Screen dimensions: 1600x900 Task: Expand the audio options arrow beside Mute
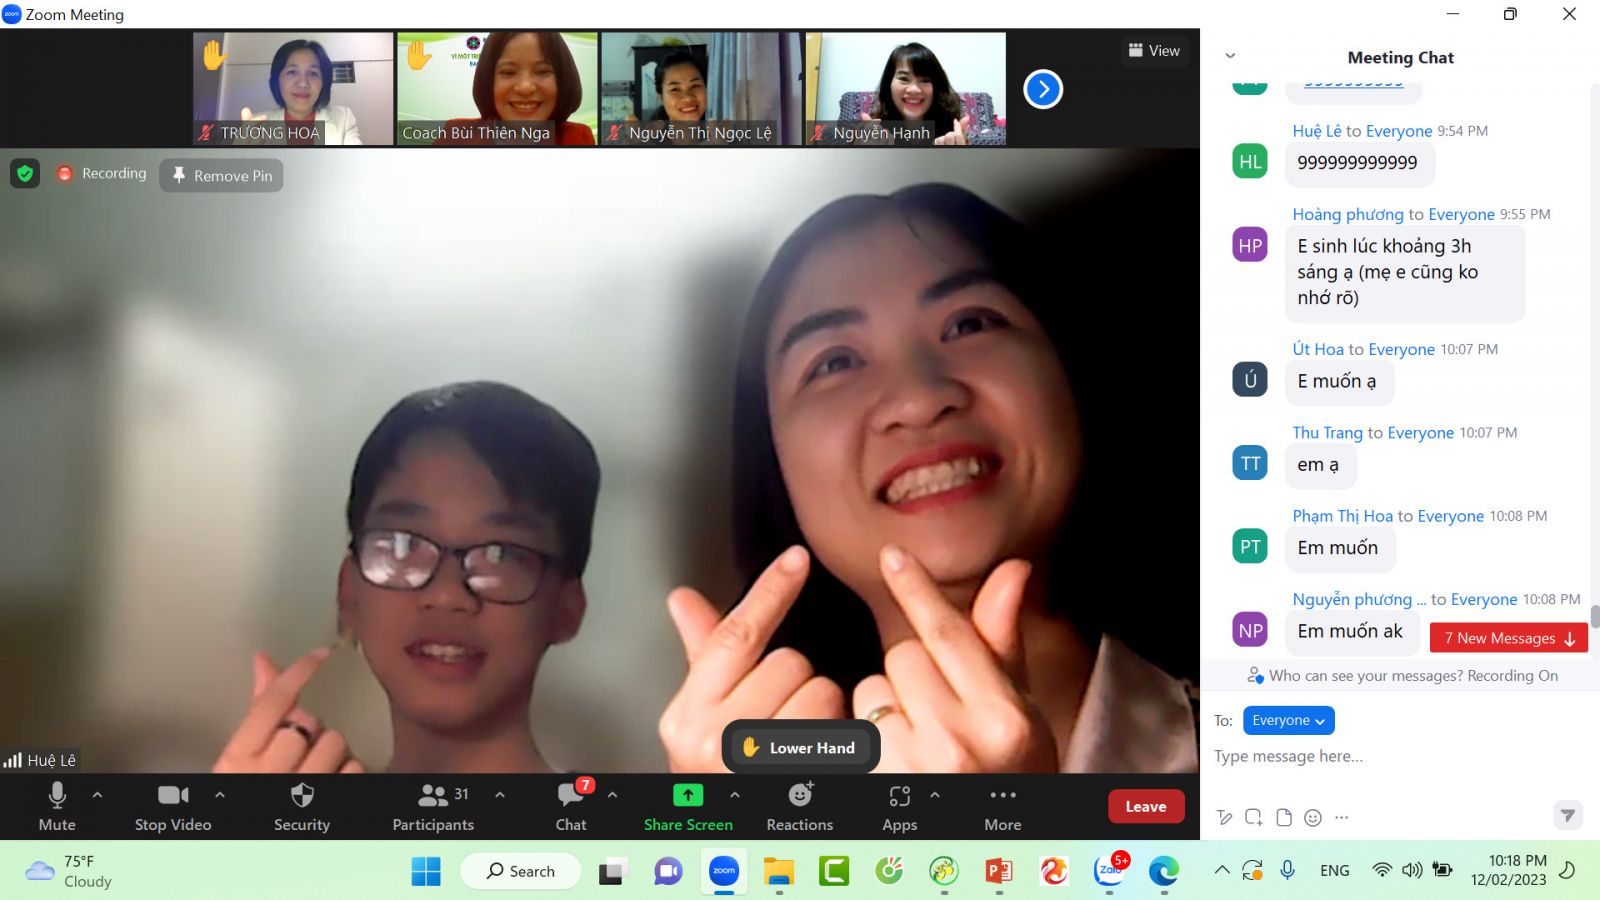point(97,795)
